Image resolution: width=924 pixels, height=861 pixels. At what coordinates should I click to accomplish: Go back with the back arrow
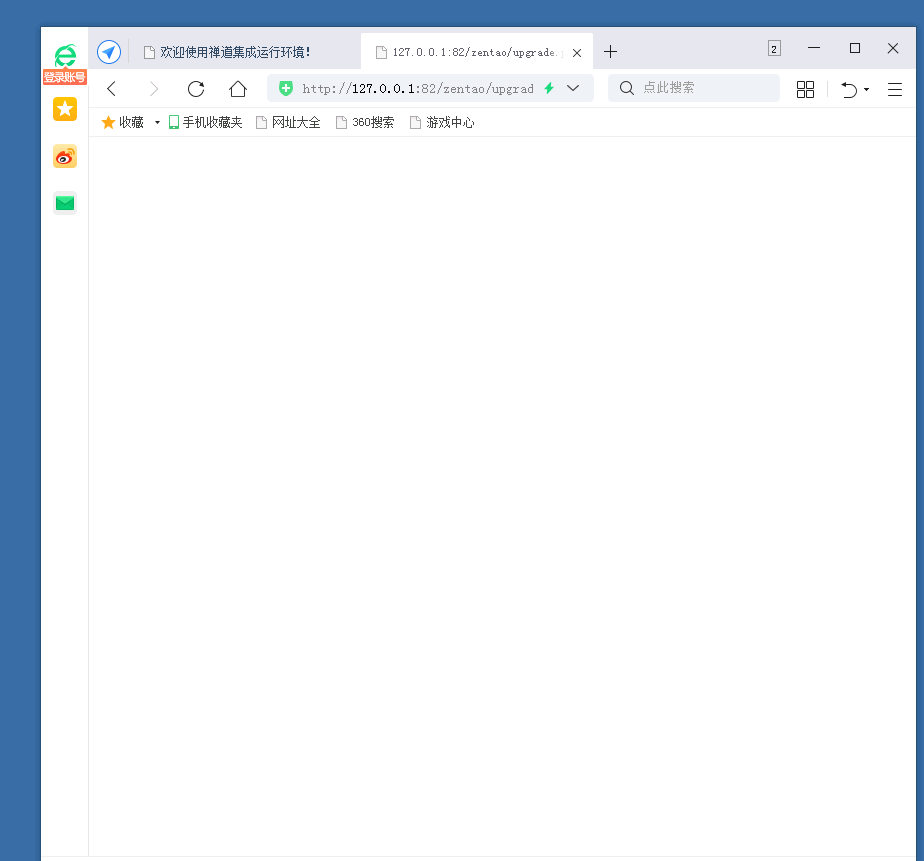pyautogui.click(x=111, y=89)
